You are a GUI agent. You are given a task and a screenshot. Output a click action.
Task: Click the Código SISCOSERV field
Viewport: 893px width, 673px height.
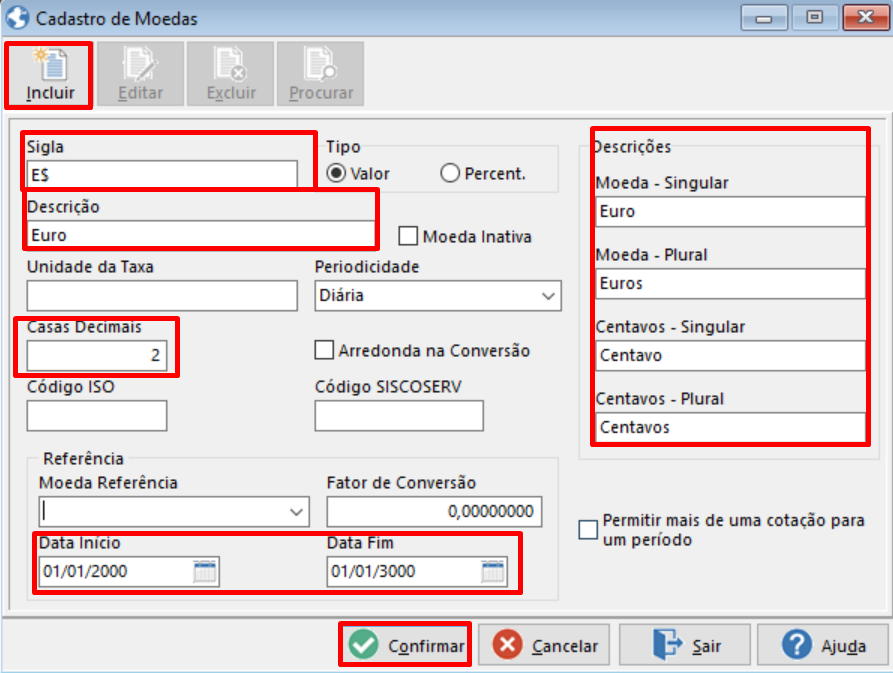tap(399, 416)
